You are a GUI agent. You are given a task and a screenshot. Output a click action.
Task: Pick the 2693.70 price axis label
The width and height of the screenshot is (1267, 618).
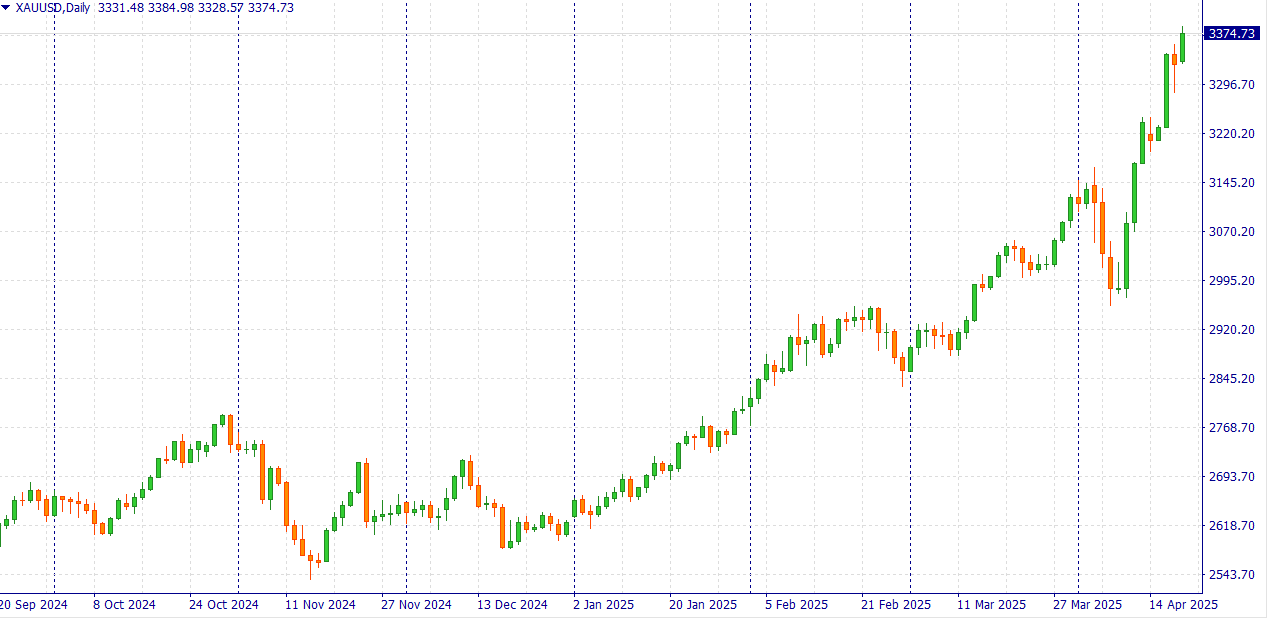[1231, 477]
